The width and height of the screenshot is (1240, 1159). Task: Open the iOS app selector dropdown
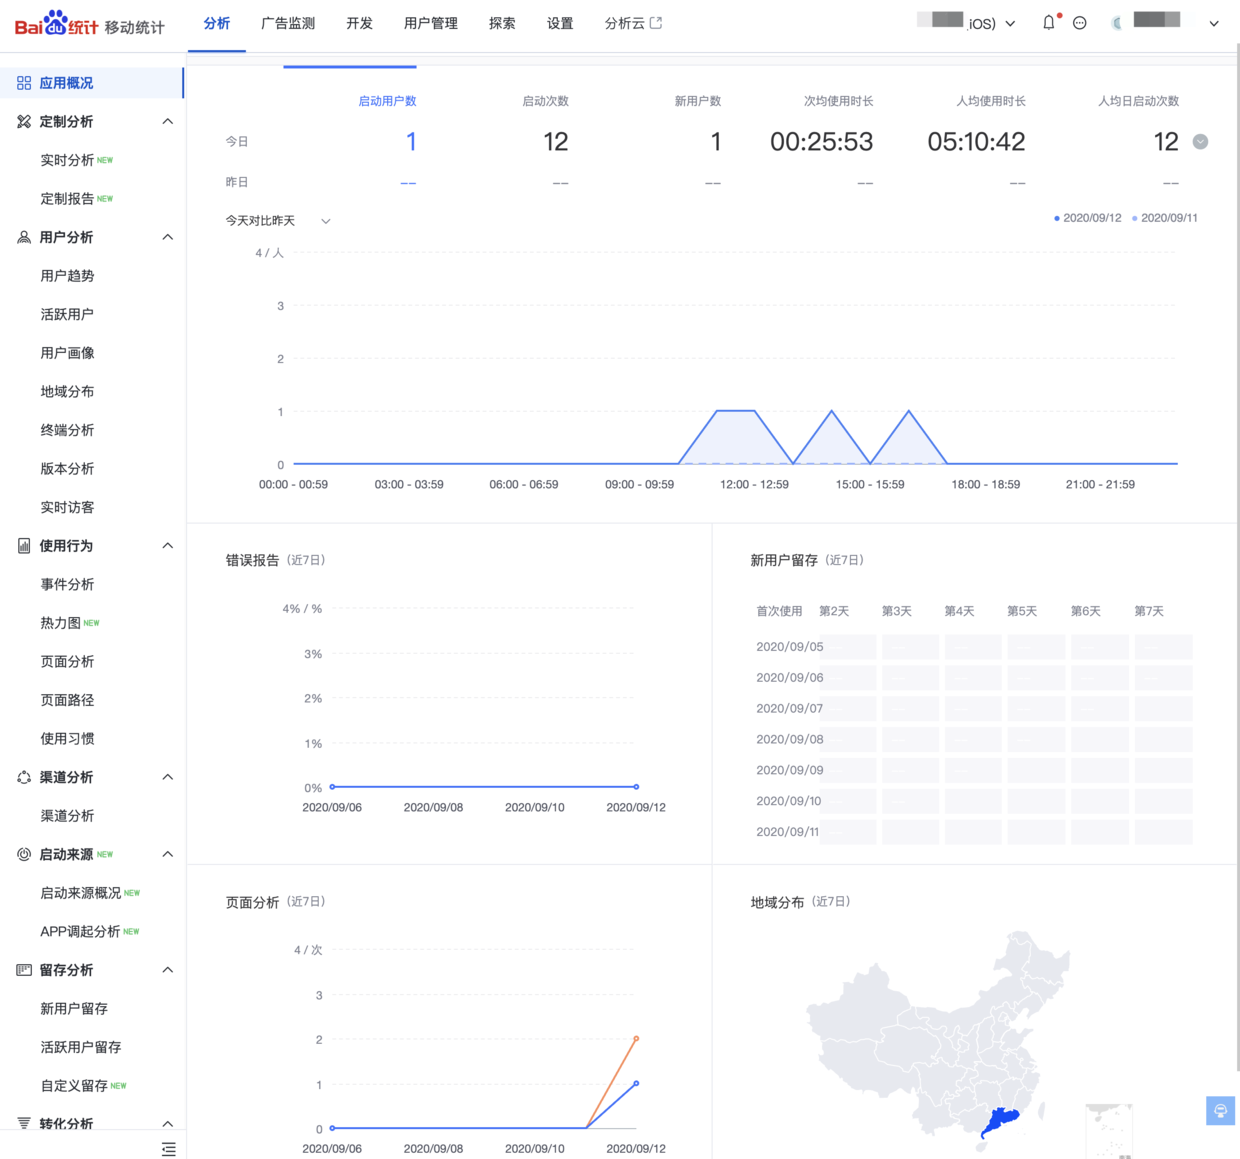[x=967, y=23]
